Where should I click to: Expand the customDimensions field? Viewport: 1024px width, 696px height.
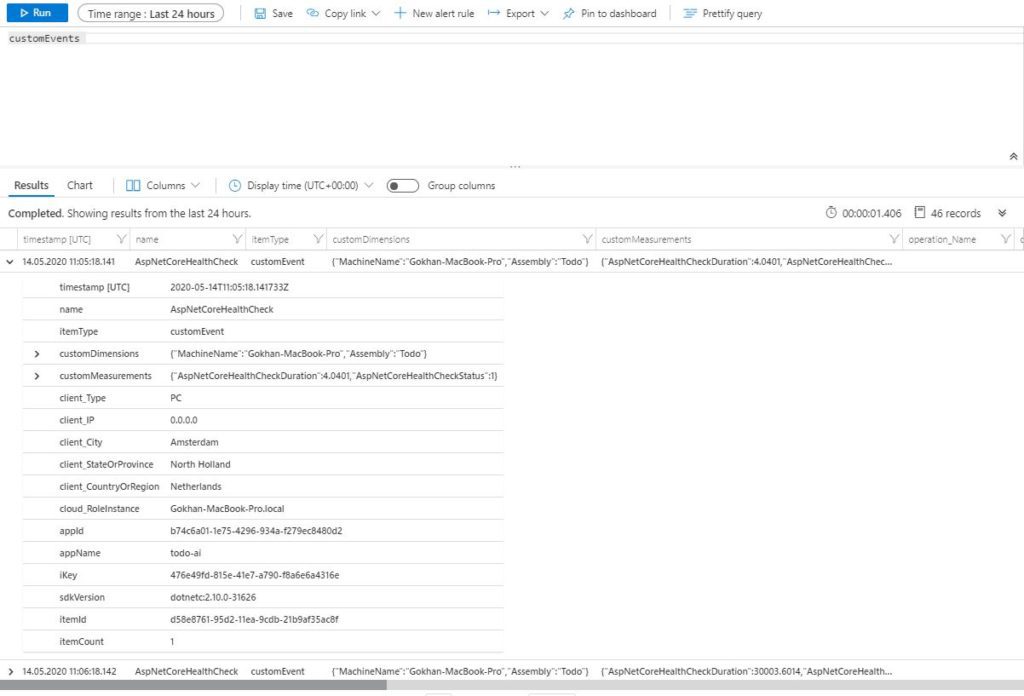(37, 354)
